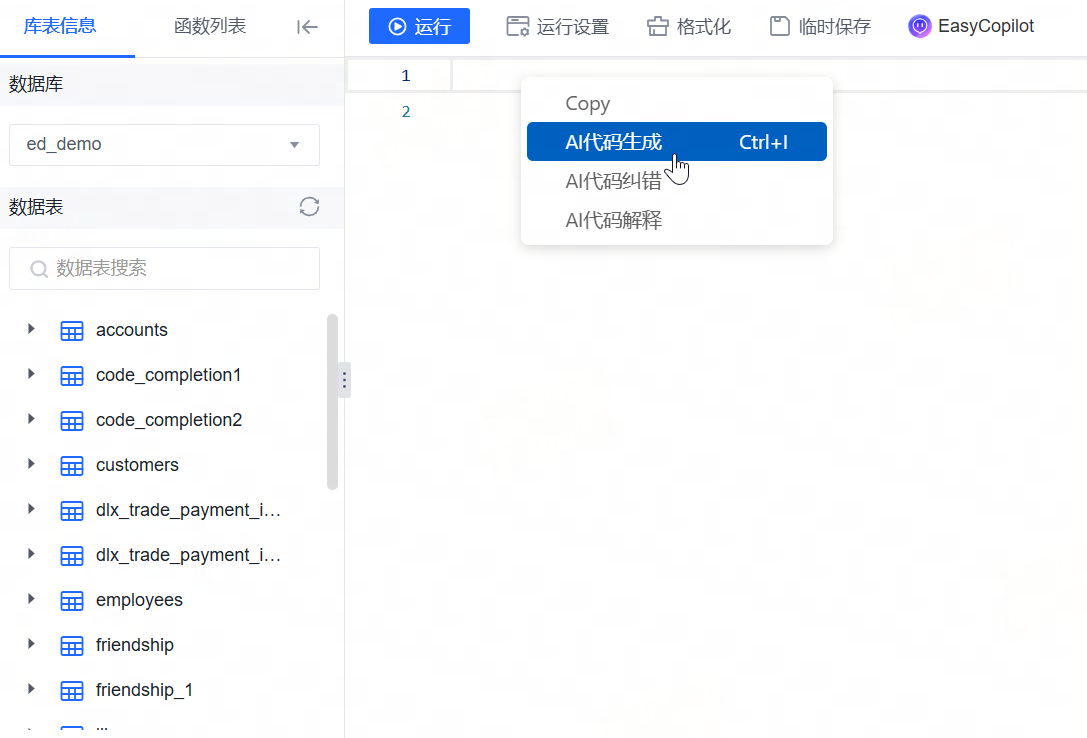Click the 运行 run button

click(x=419, y=26)
